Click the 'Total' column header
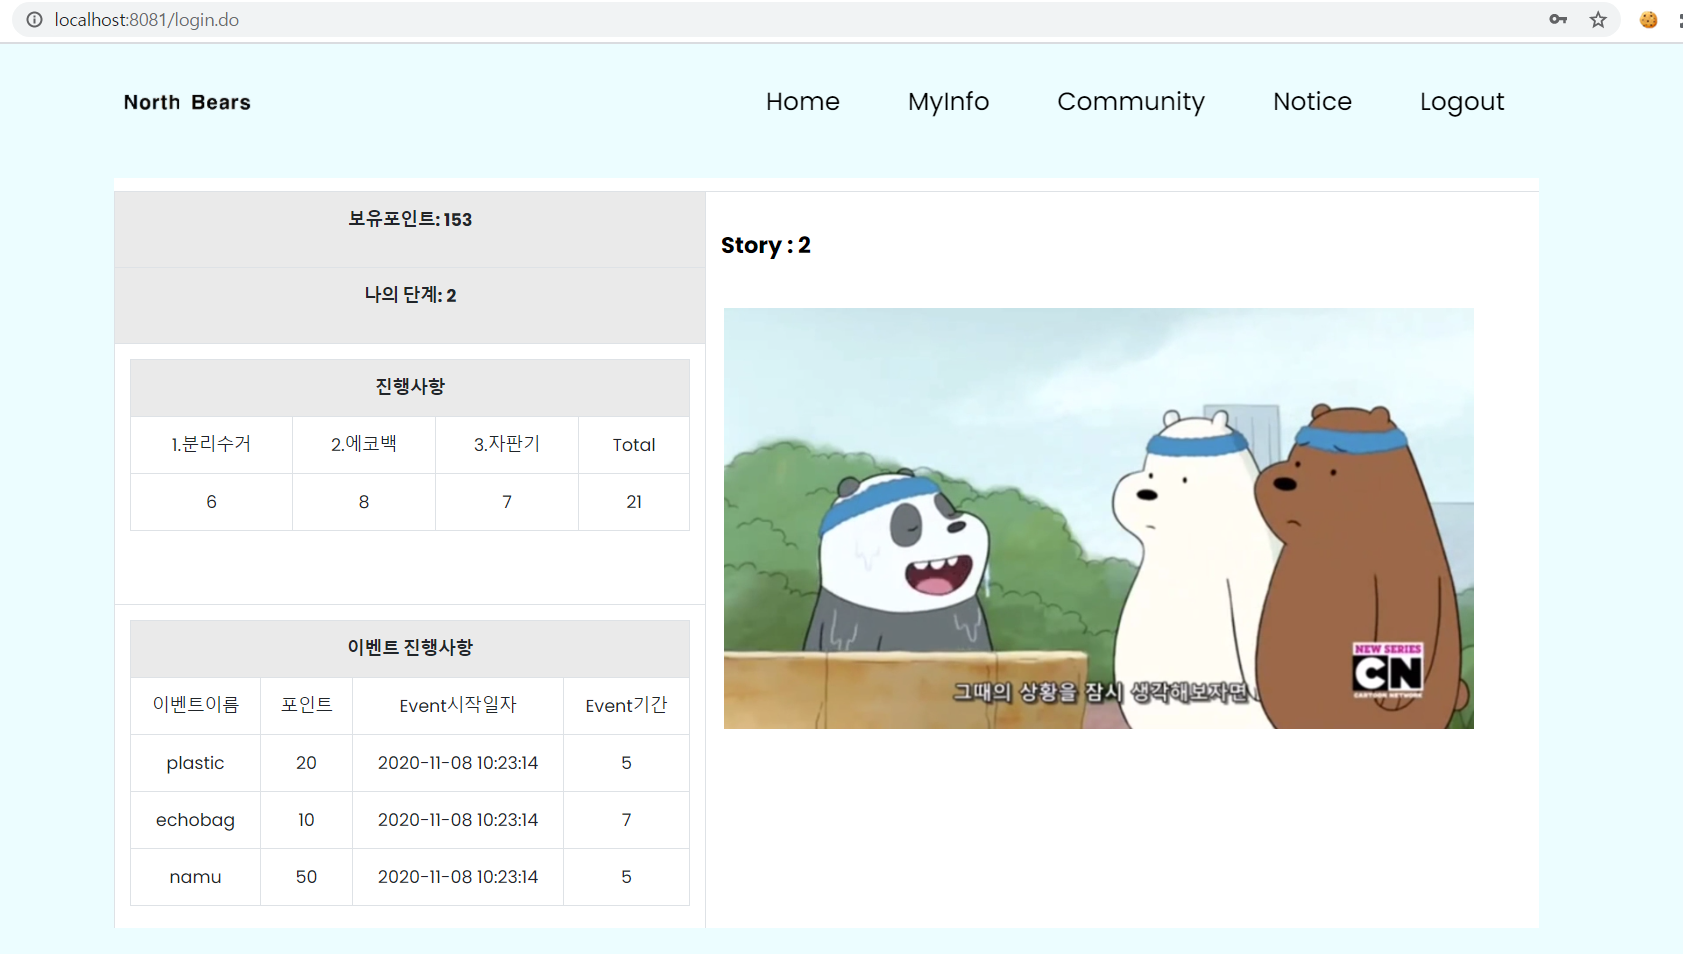Image resolution: width=1683 pixels, height=954 pixels. (x=634, y=445)
